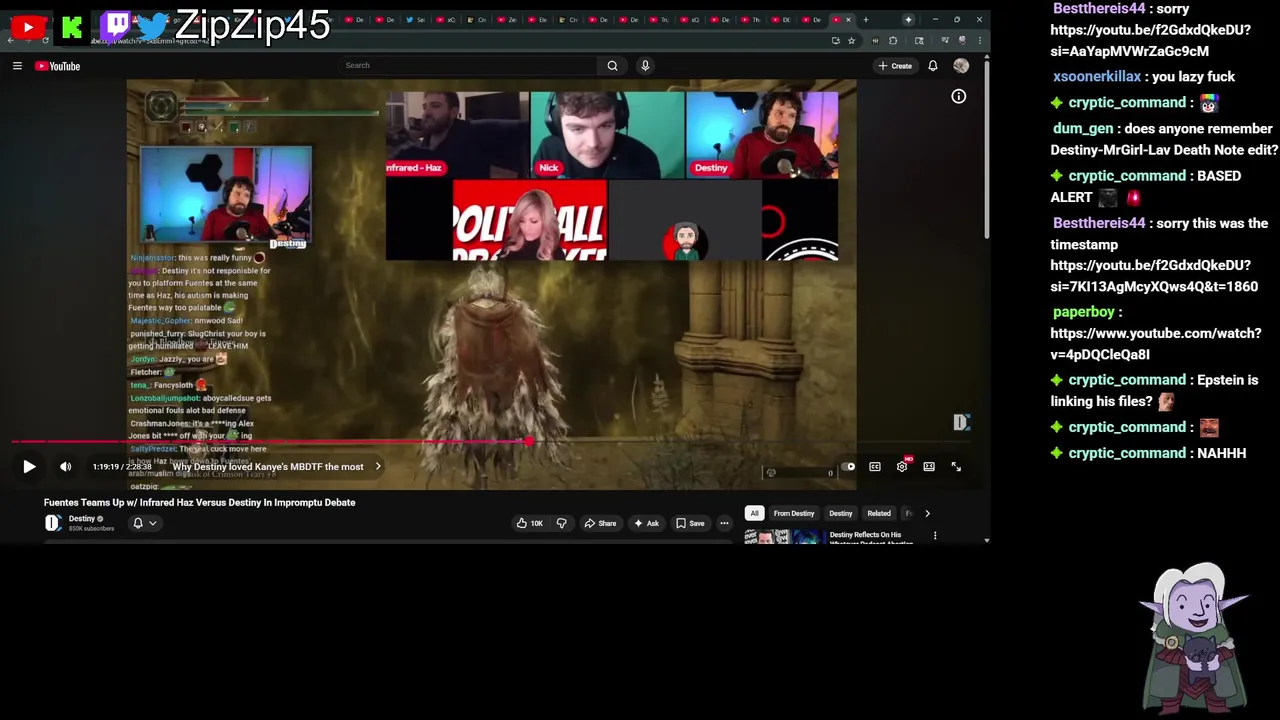Select the Related filter chip
Screen dimensions: 1280x720
[x=879, y=513]
